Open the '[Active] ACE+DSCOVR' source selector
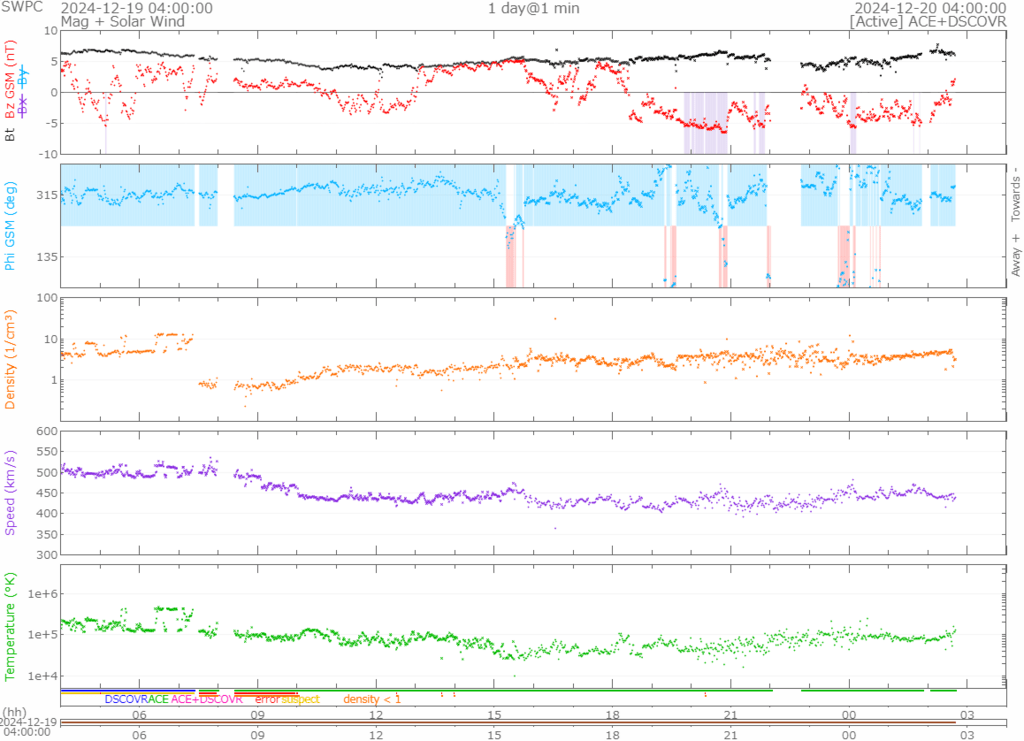 [x=928, y=21]
